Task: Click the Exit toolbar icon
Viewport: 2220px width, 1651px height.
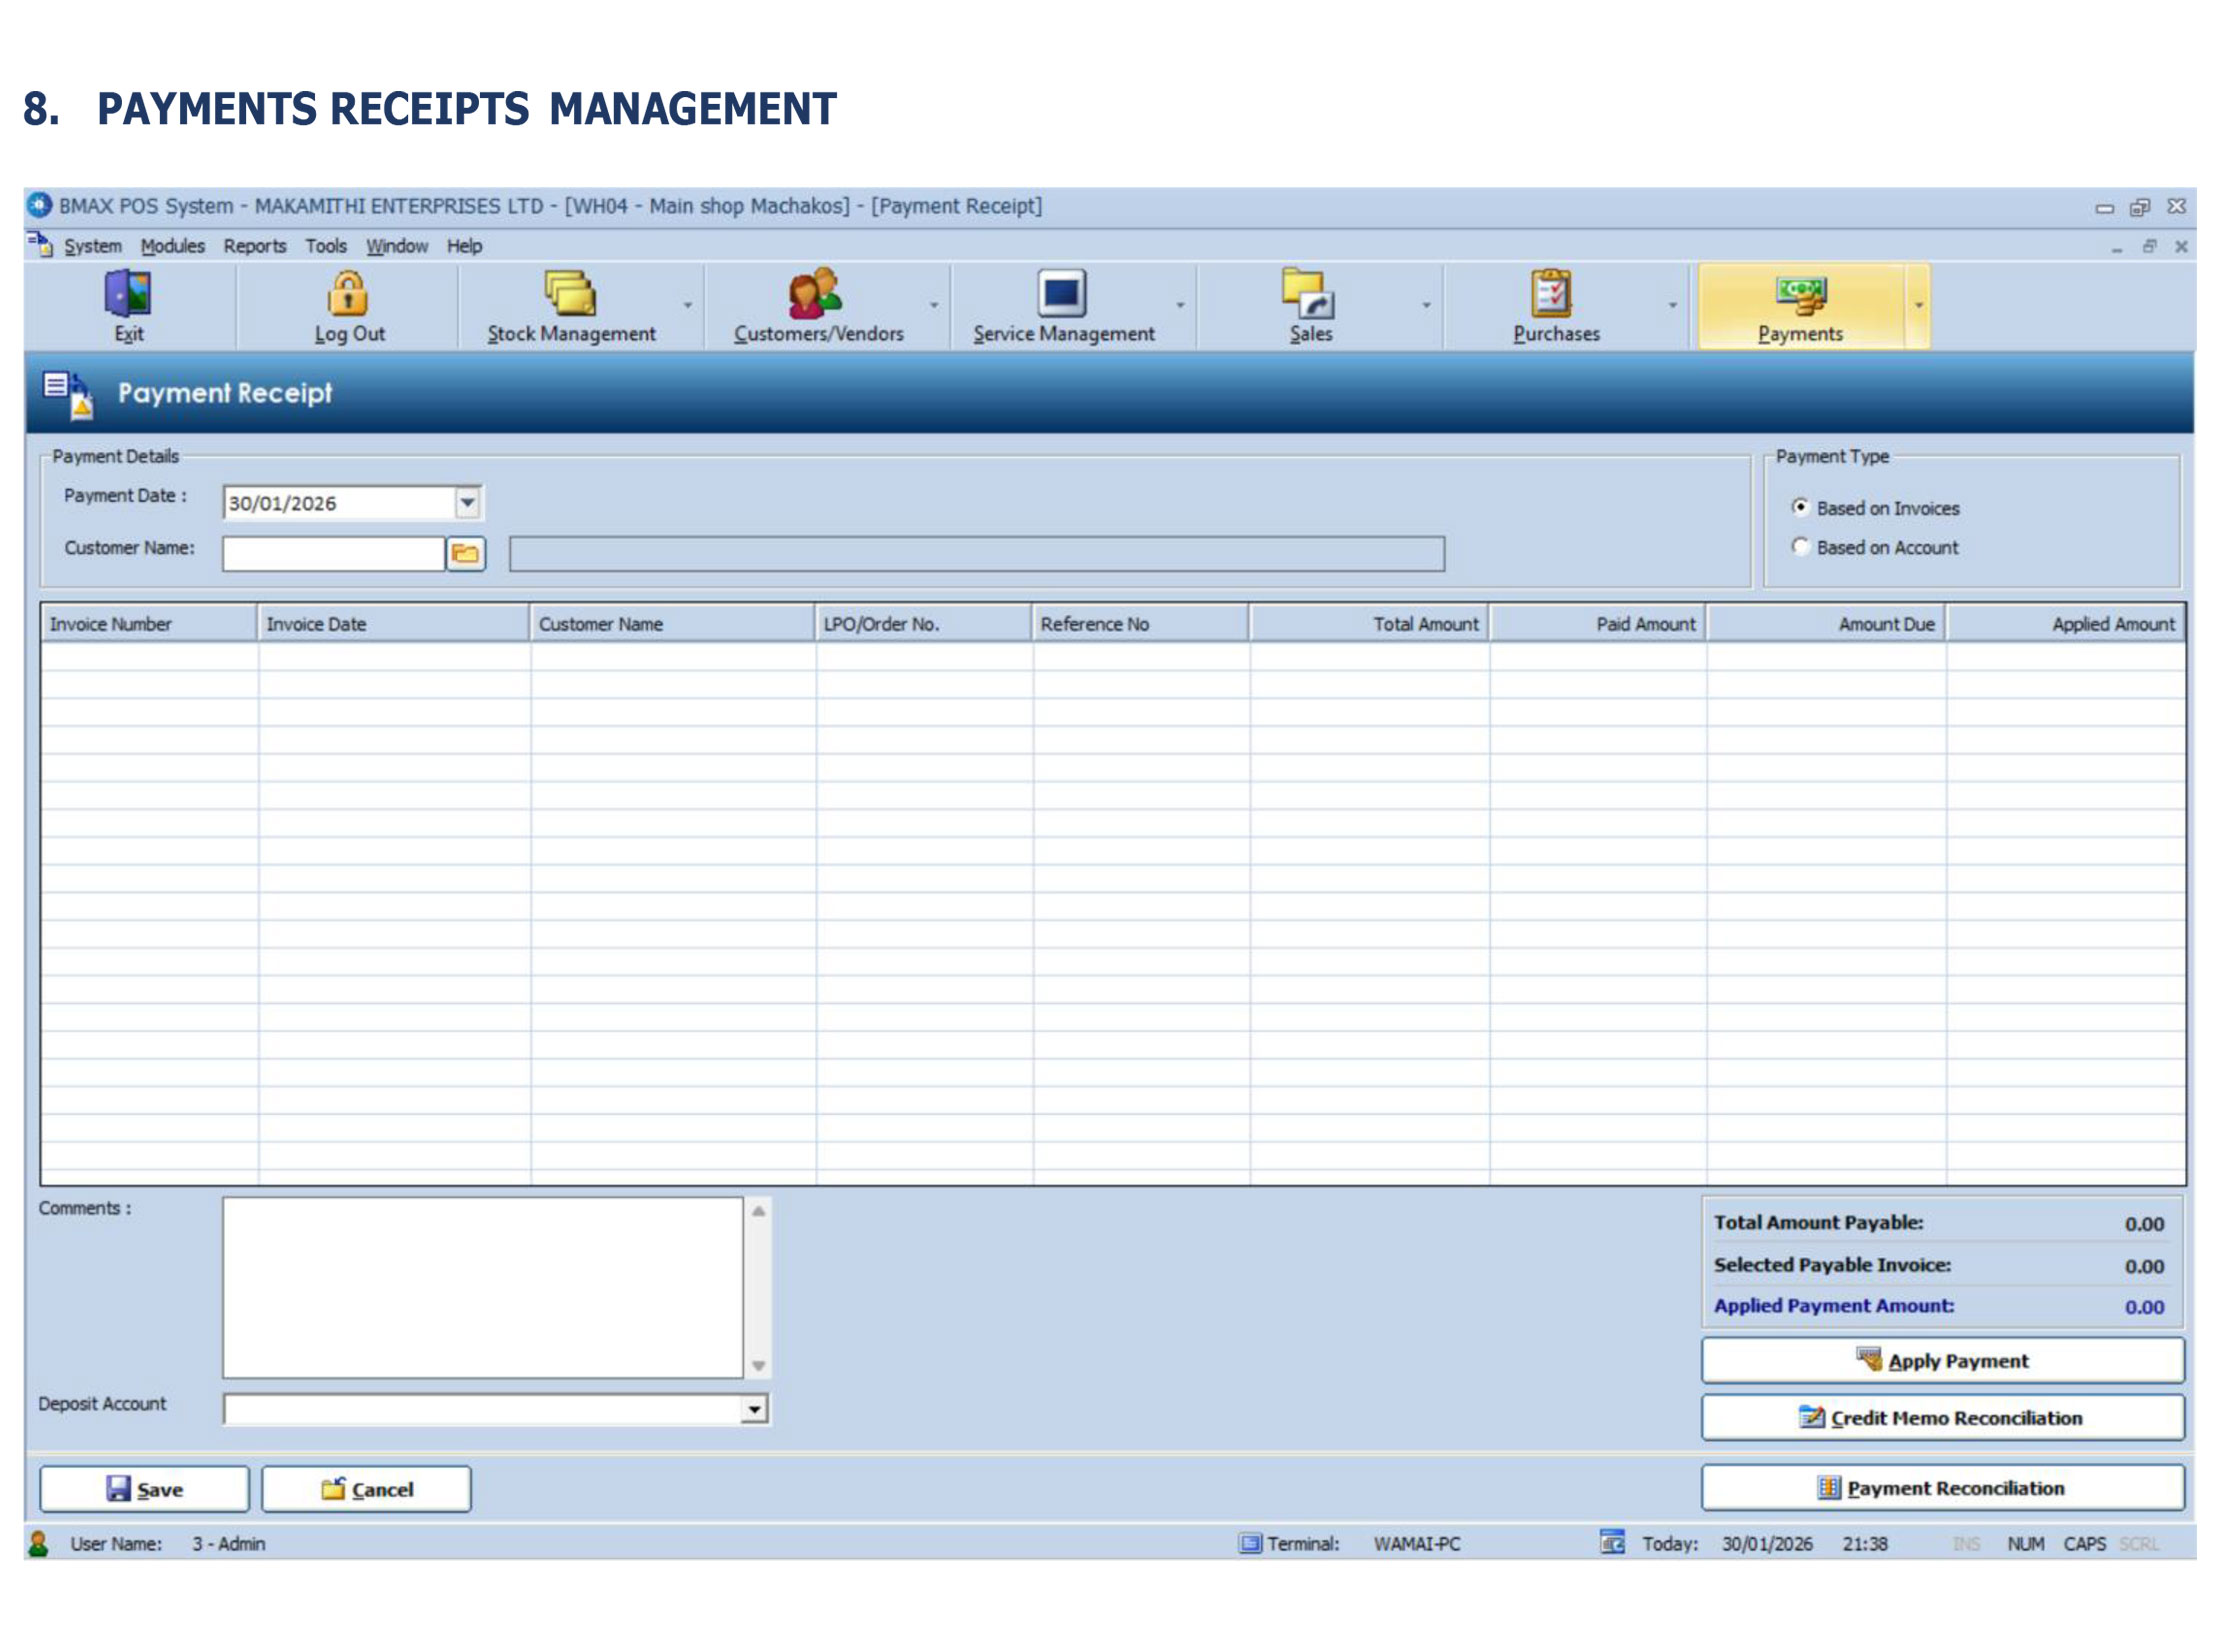Action: pyautogui.click(x=127, y=296)
